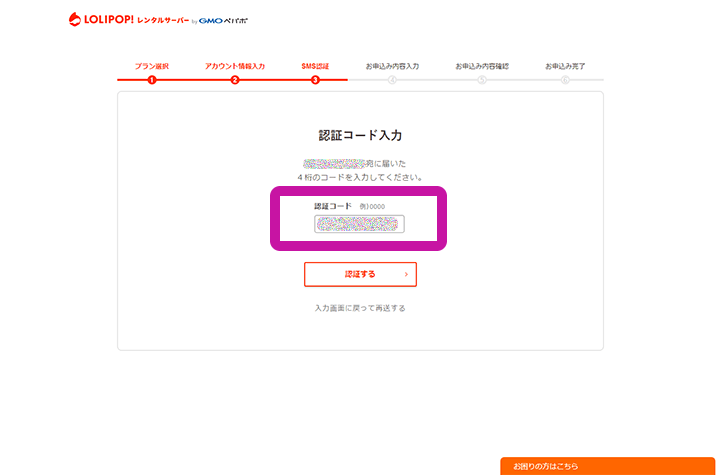Select the greyed step 6 circle
Screen dimensions: 720x475
point(565,80)
